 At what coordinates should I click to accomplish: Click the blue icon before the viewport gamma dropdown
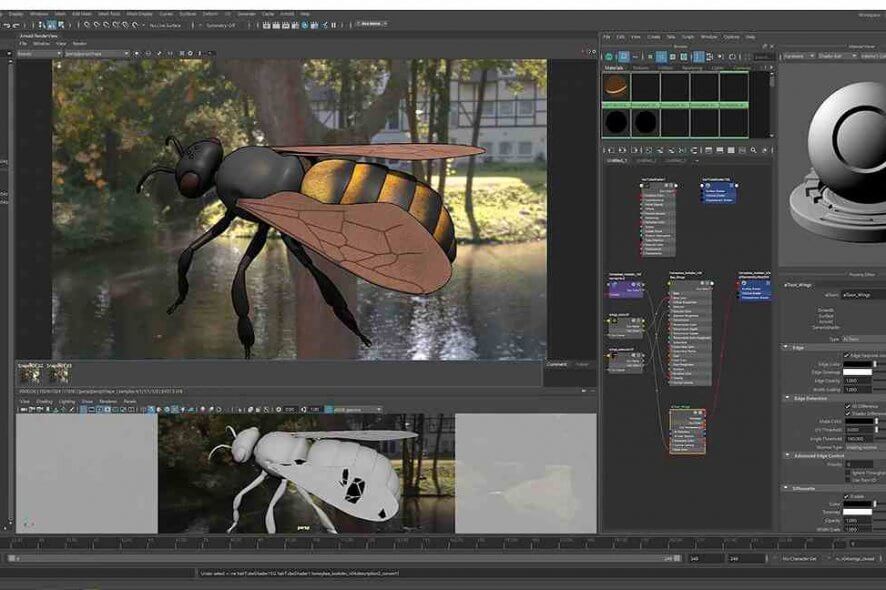coord(329,409)
